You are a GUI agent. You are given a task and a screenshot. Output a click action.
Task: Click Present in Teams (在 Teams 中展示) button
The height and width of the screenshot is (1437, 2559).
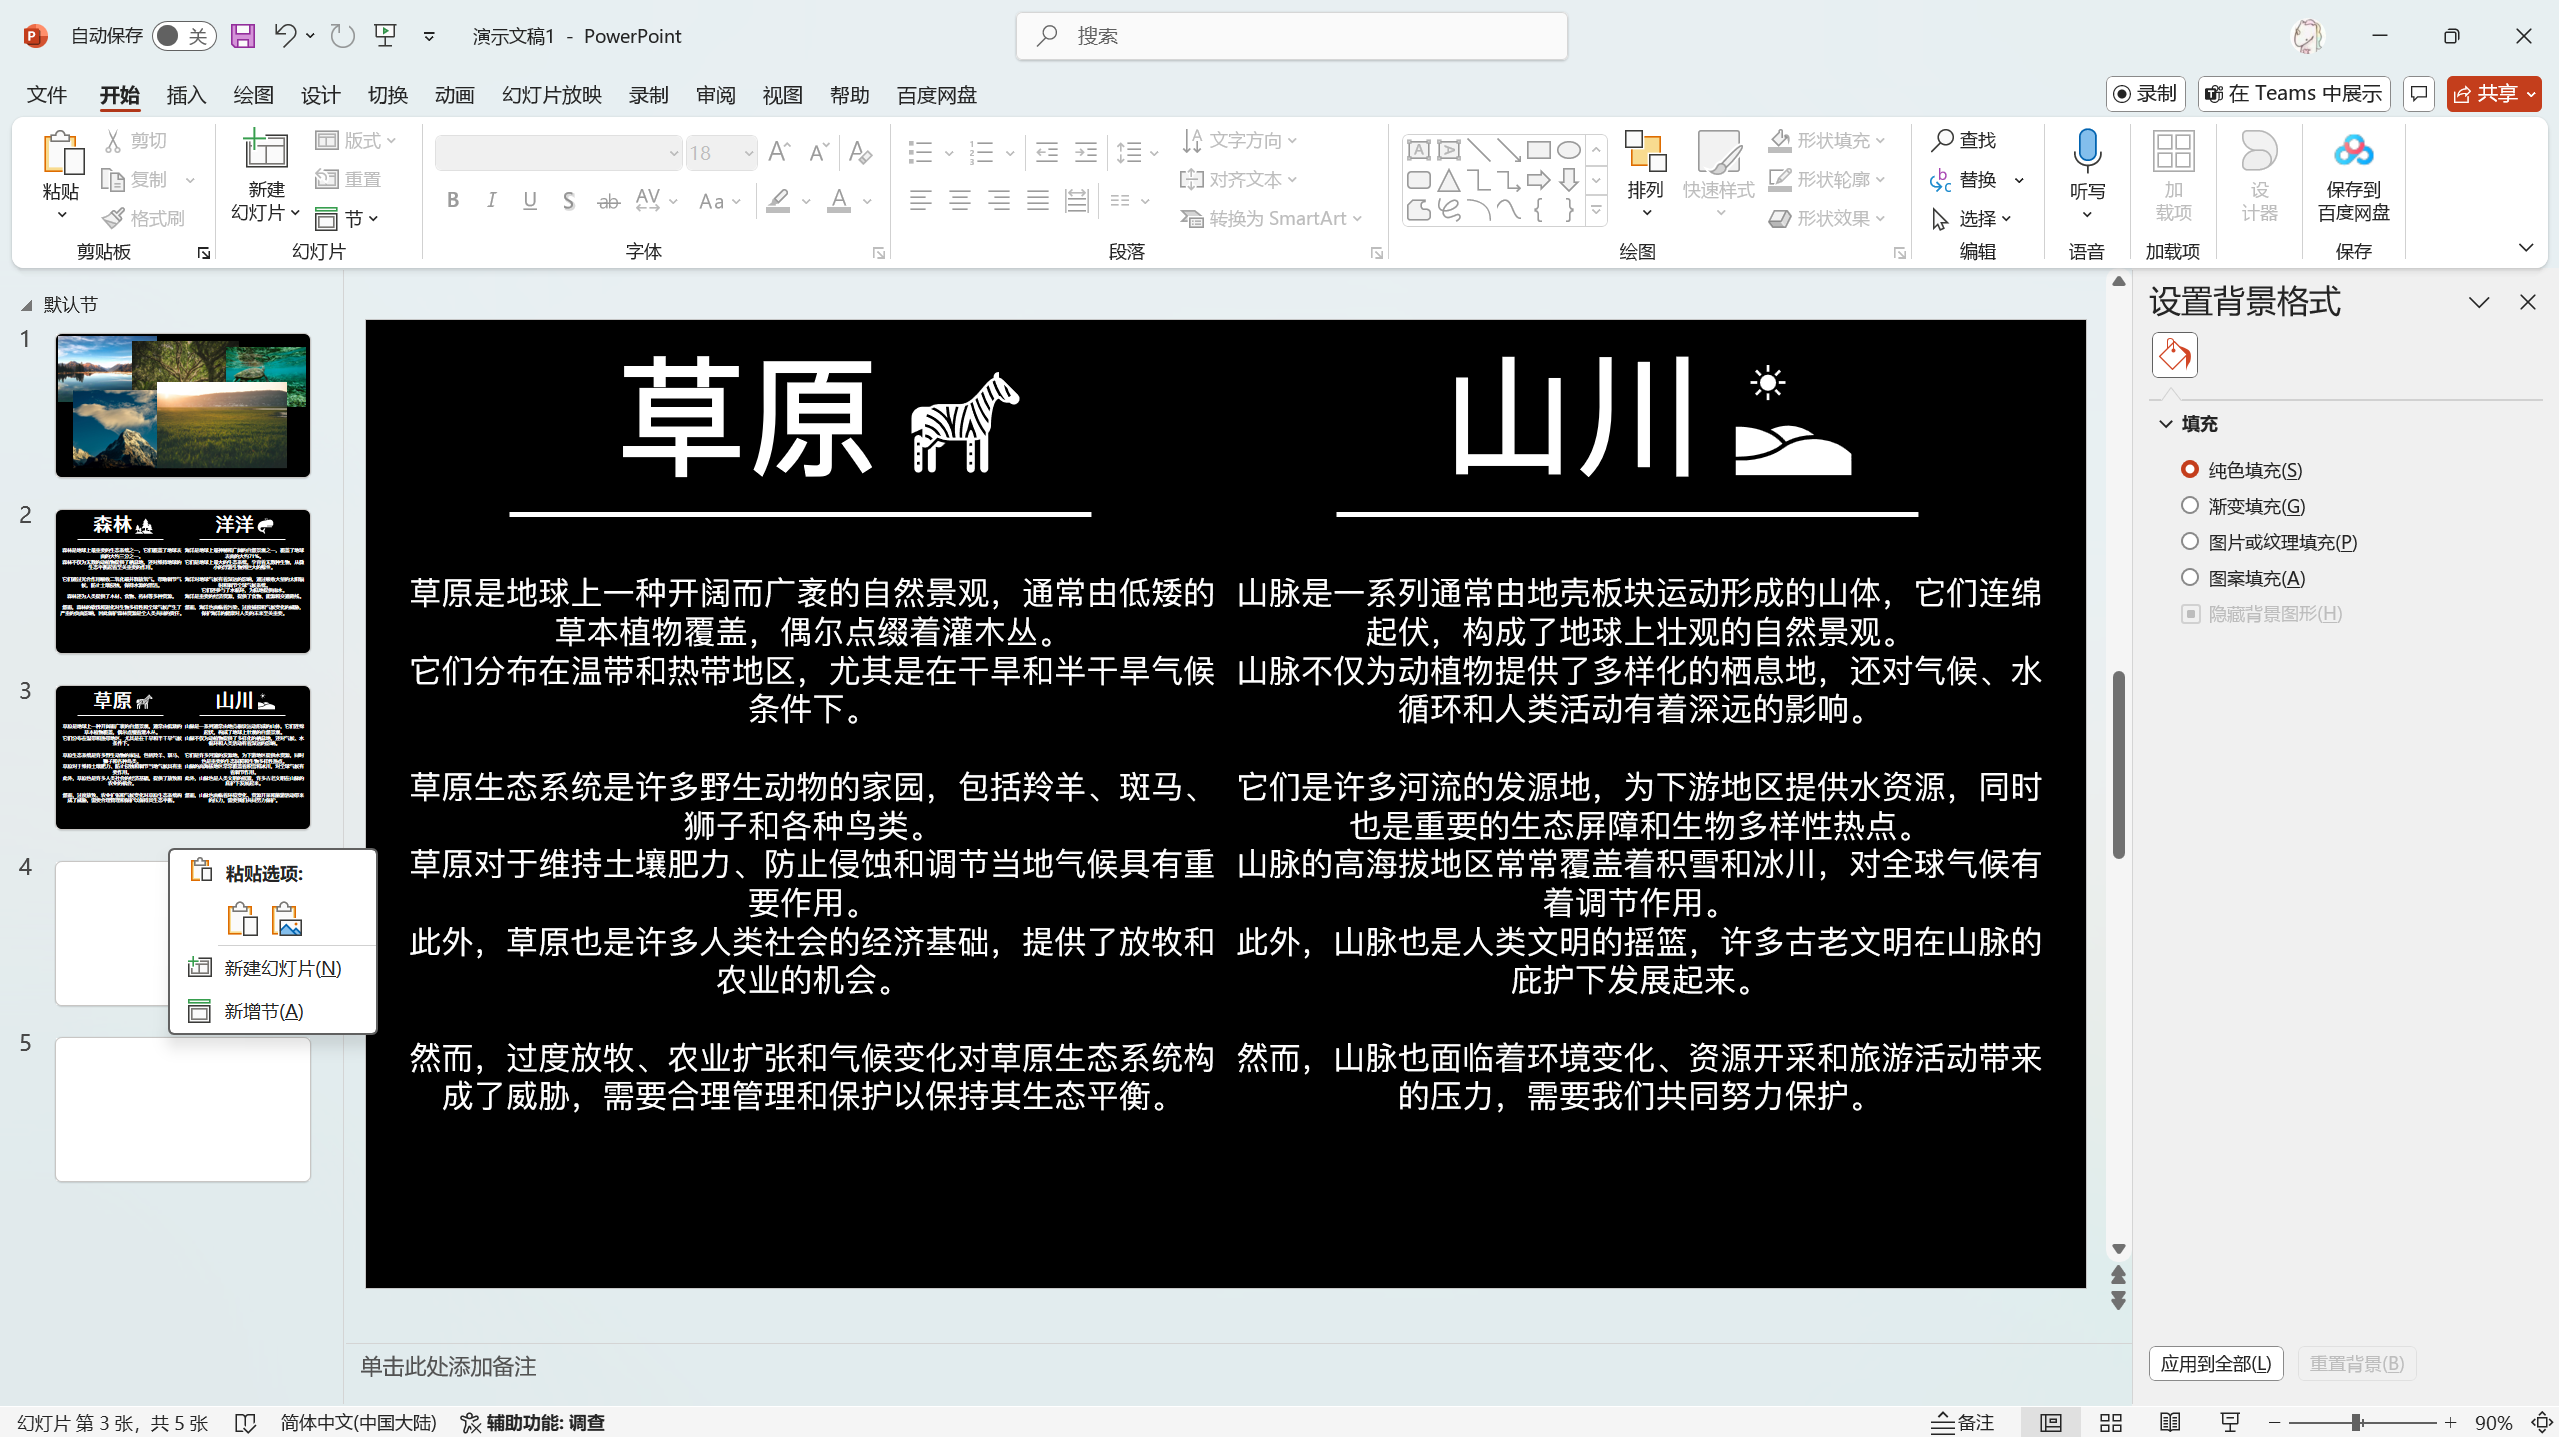tap(2294, 94)
